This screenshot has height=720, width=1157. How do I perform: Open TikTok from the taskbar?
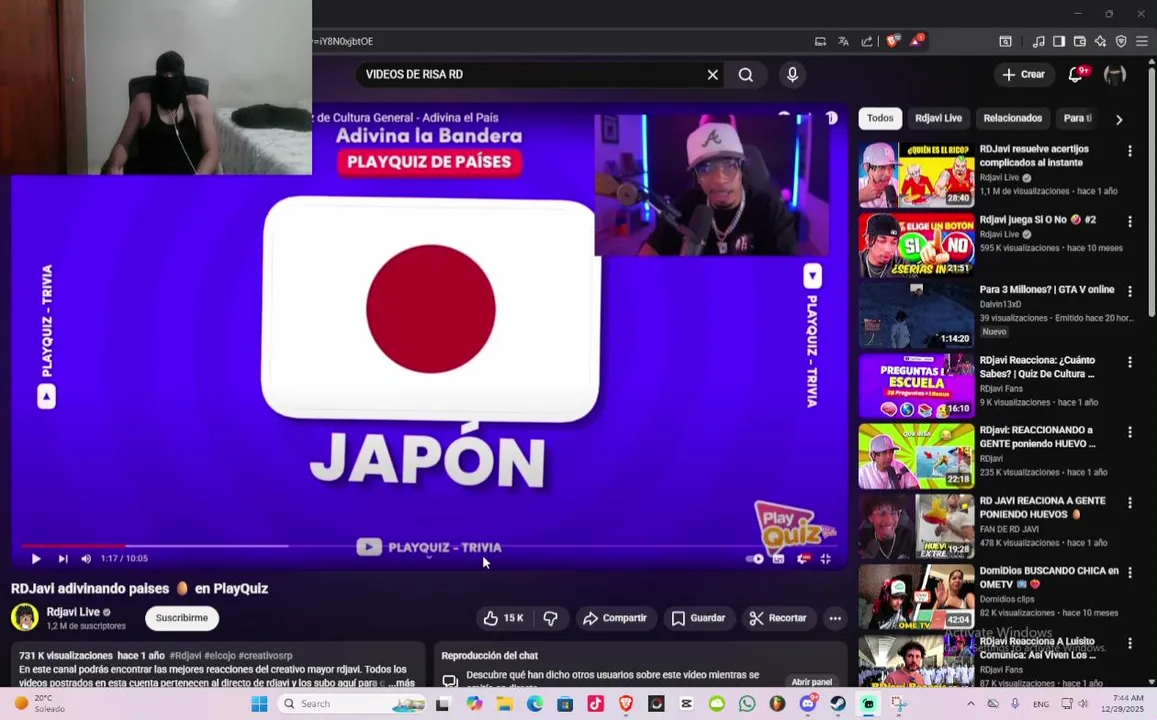(x=595, y=704)
